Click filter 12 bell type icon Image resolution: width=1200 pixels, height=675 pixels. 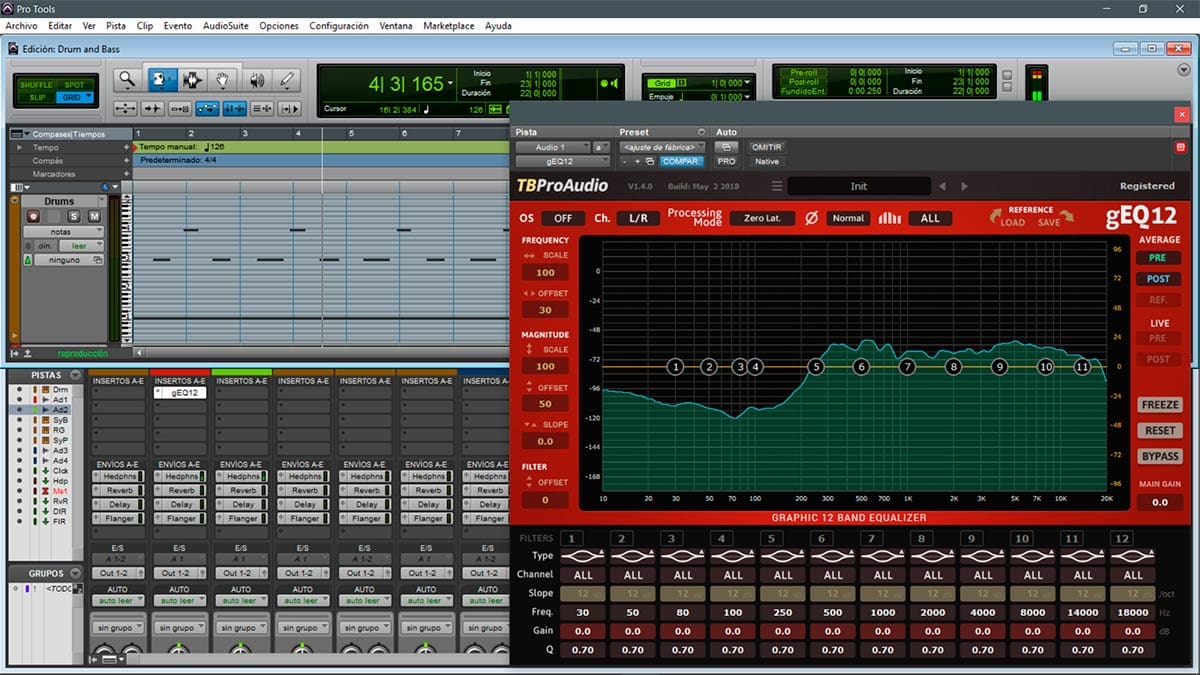(1133, 556)
